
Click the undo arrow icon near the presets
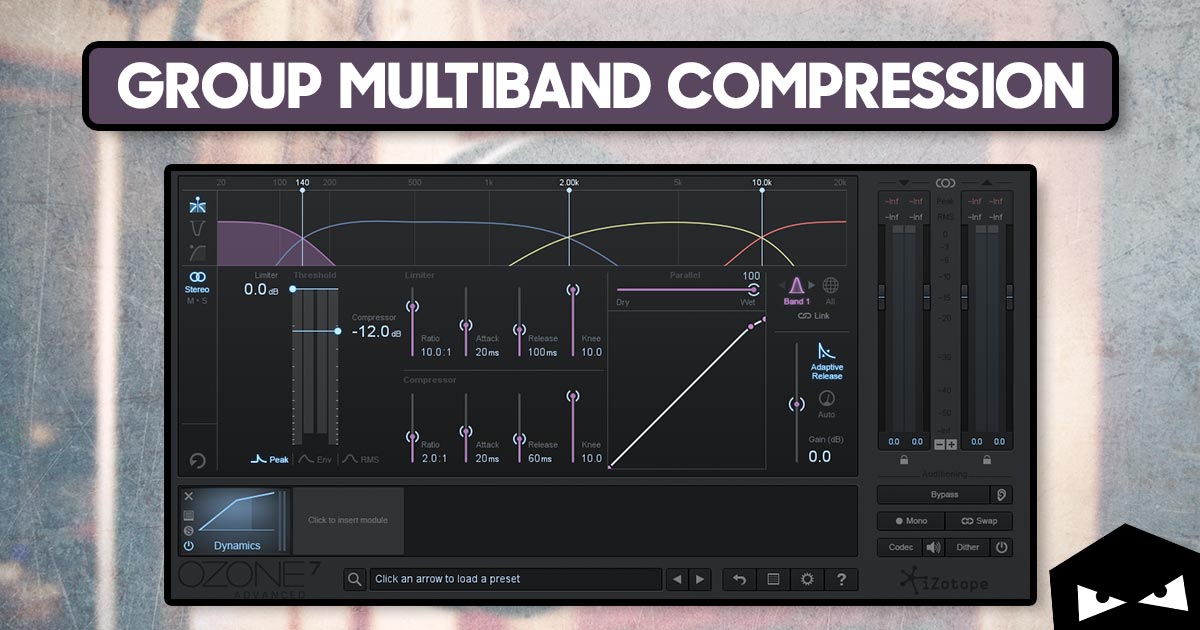pyautogui.click(x=739, y=579)
